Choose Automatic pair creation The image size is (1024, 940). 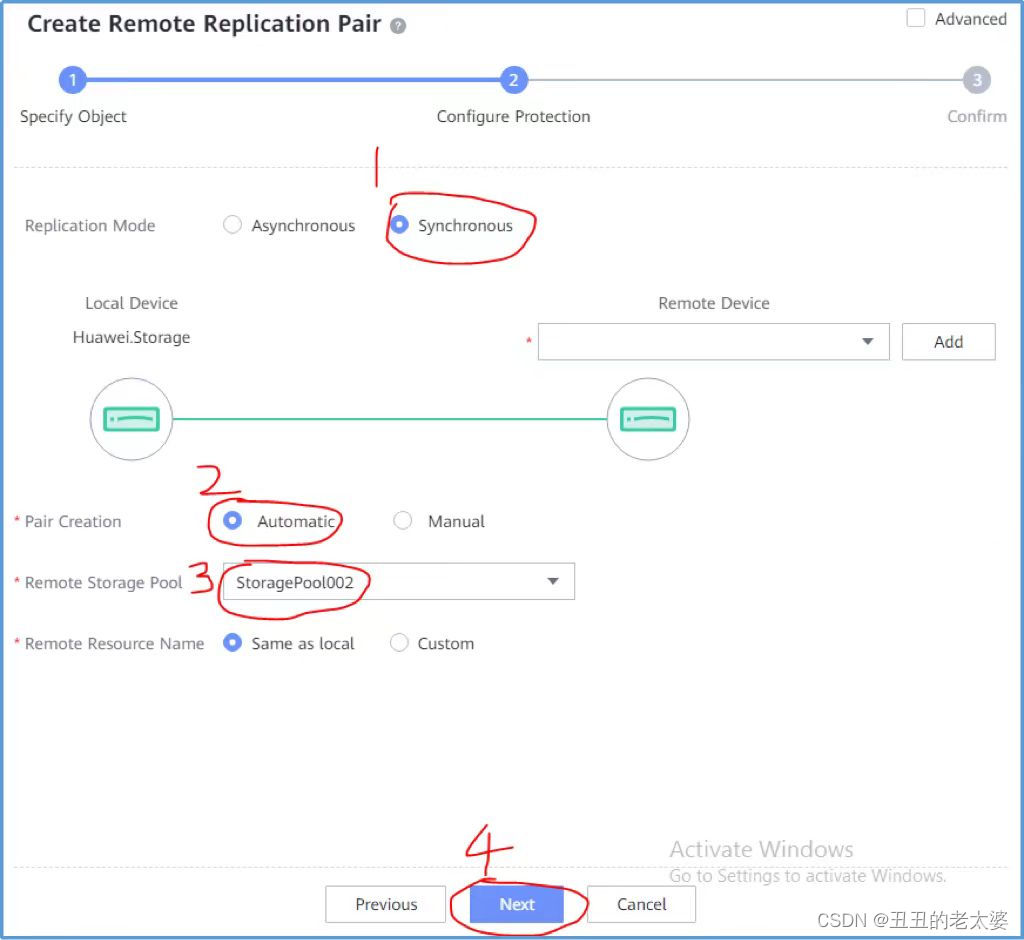click(x=232, y=521)
